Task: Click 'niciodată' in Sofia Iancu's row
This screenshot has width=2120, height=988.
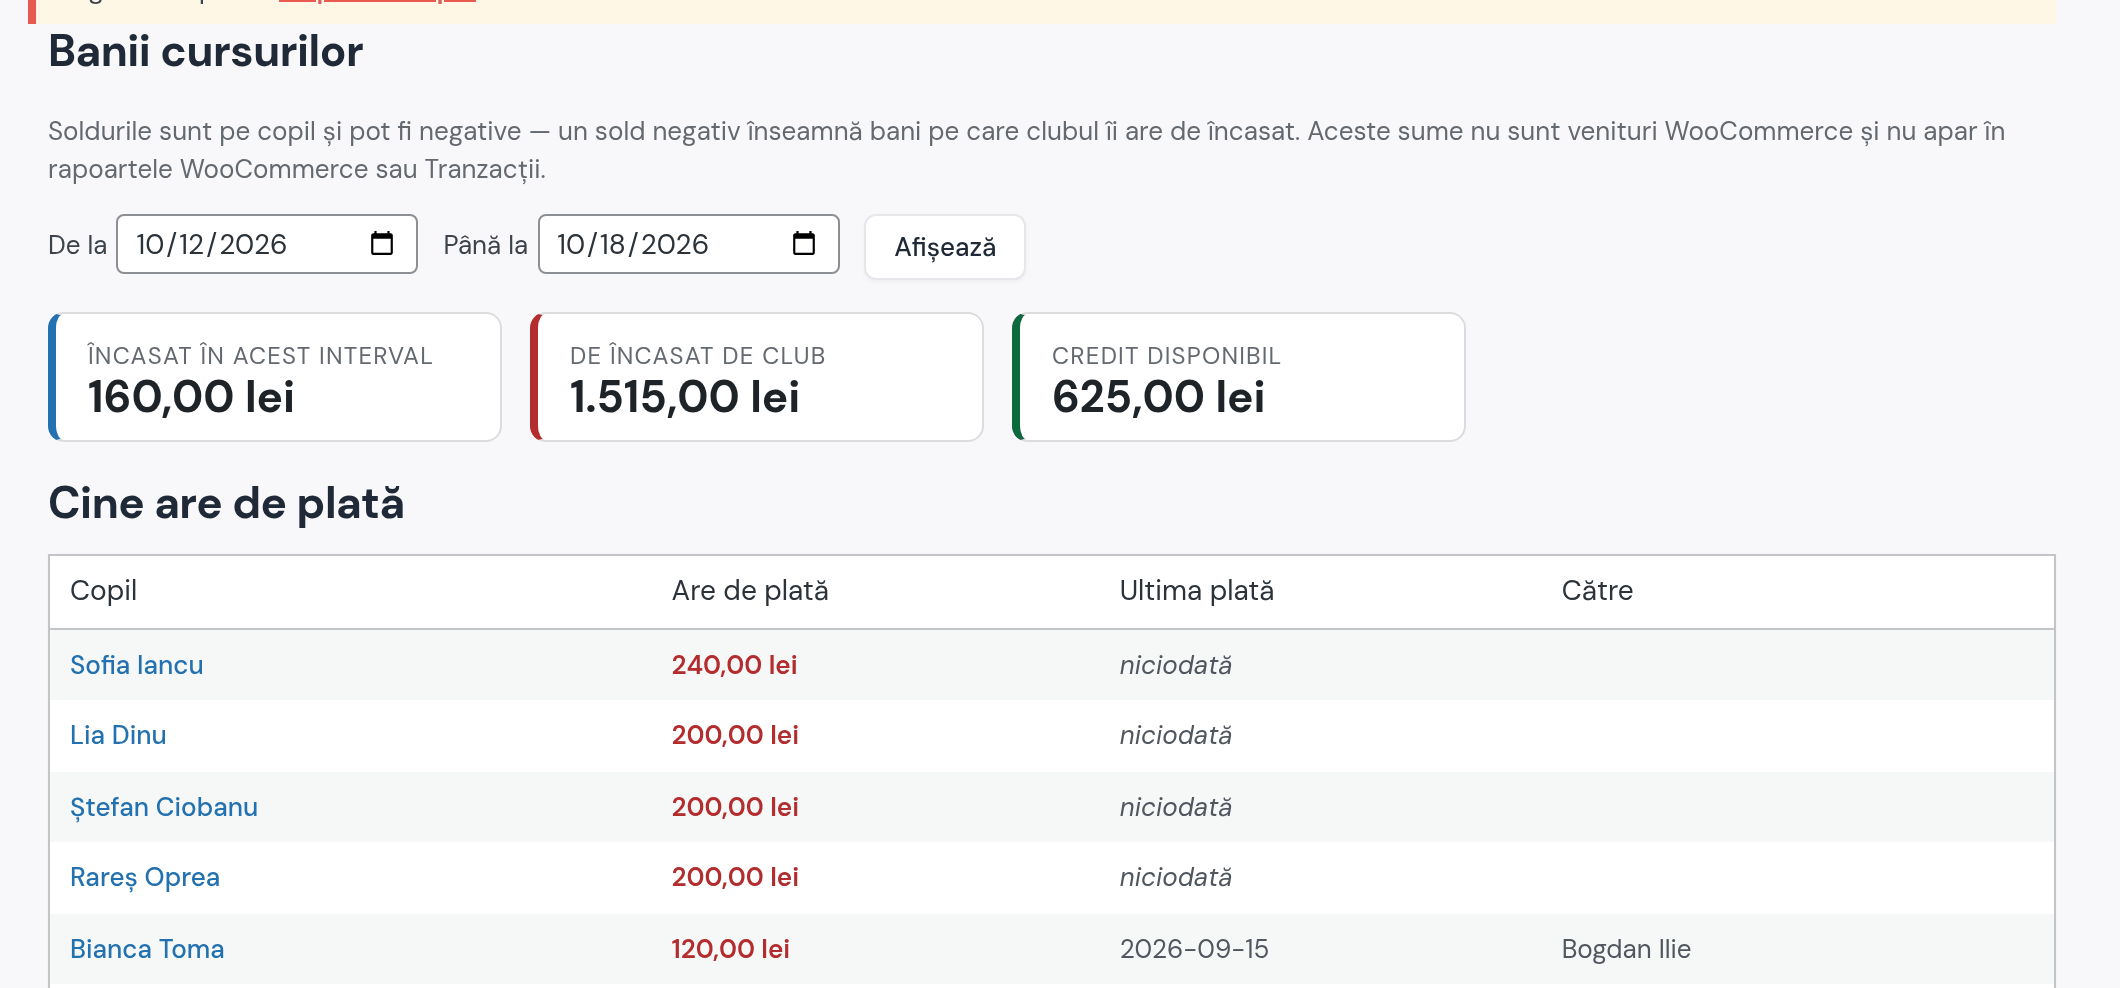Action: pos(1176,665)
